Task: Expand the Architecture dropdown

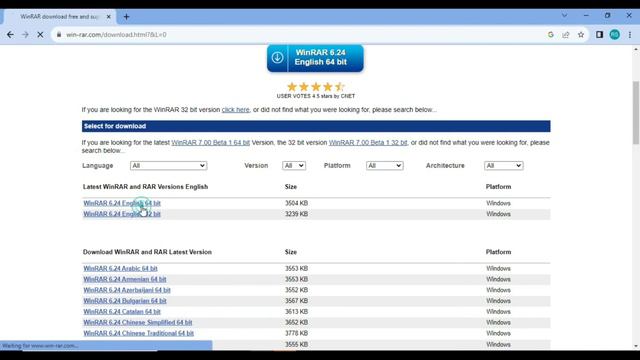Action: click(504, 165)
